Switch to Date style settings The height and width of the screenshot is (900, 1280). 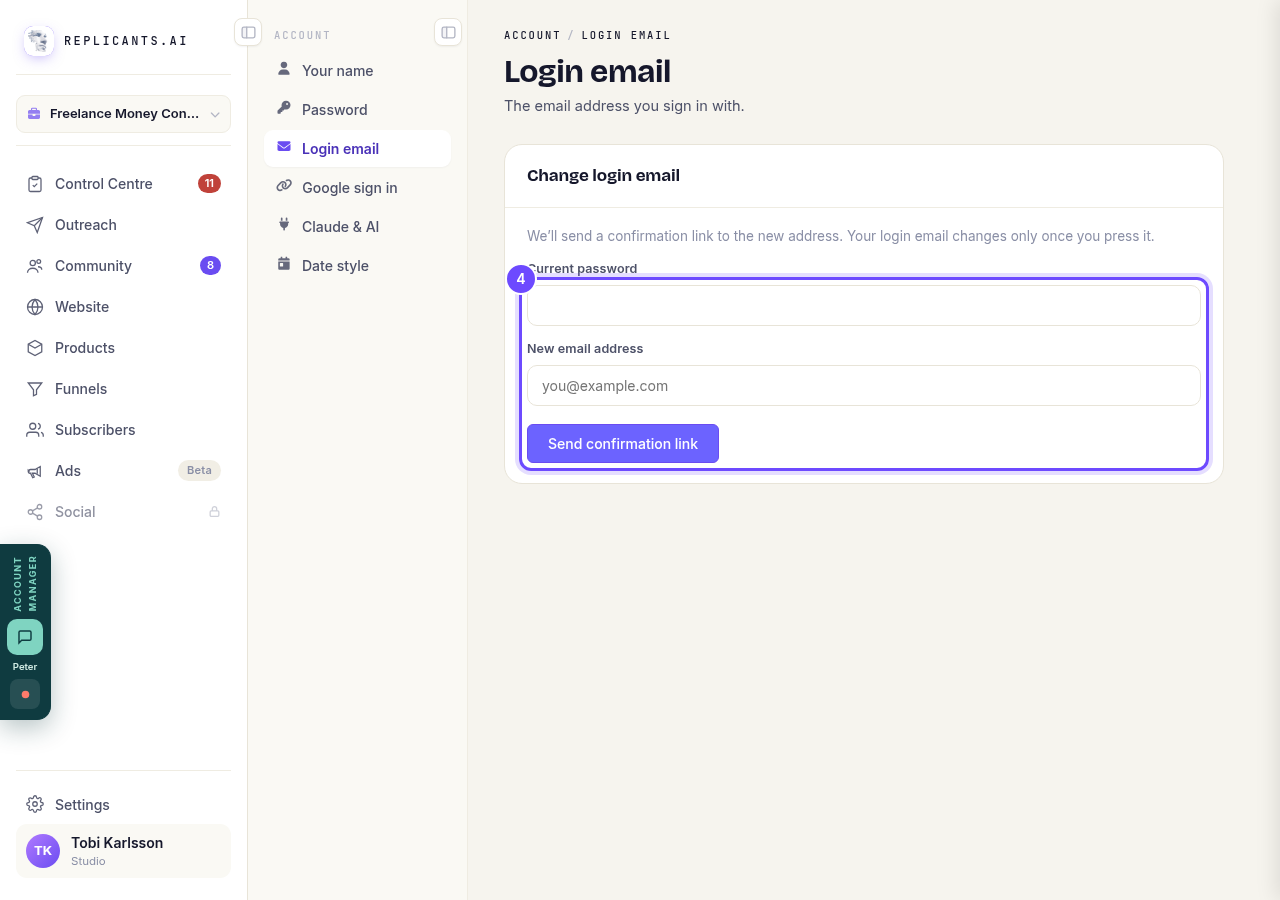pos(357,266)
